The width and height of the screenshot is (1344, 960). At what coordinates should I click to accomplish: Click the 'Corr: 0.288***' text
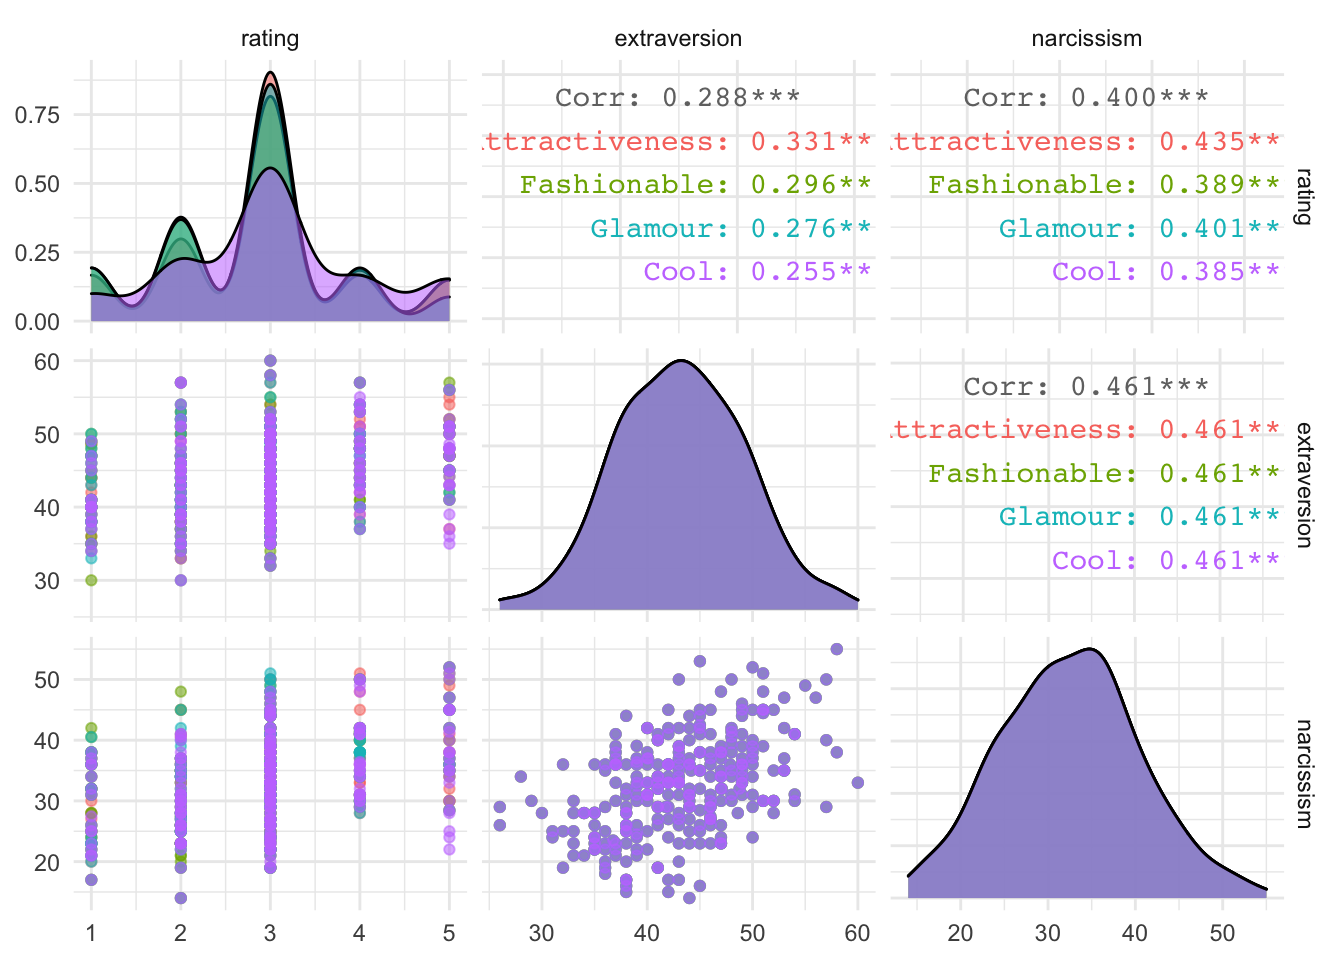[678, 98]
